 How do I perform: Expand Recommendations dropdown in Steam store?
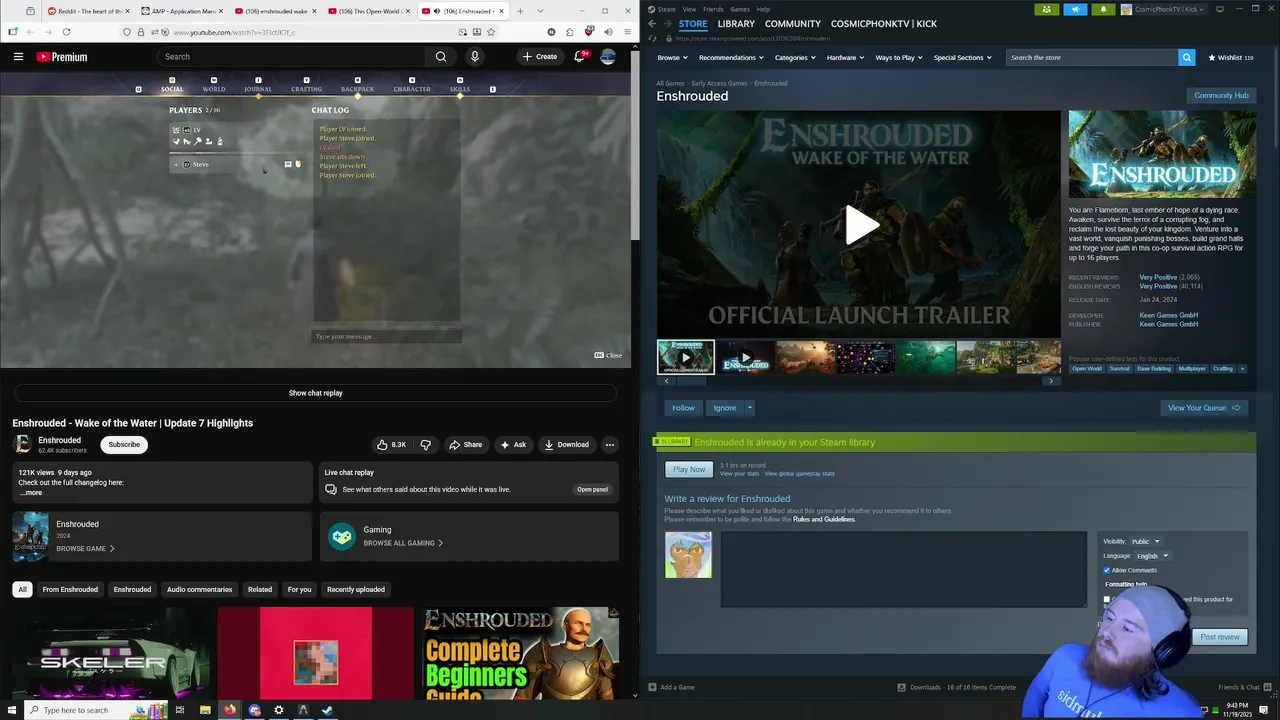click(x=731, y=57)
